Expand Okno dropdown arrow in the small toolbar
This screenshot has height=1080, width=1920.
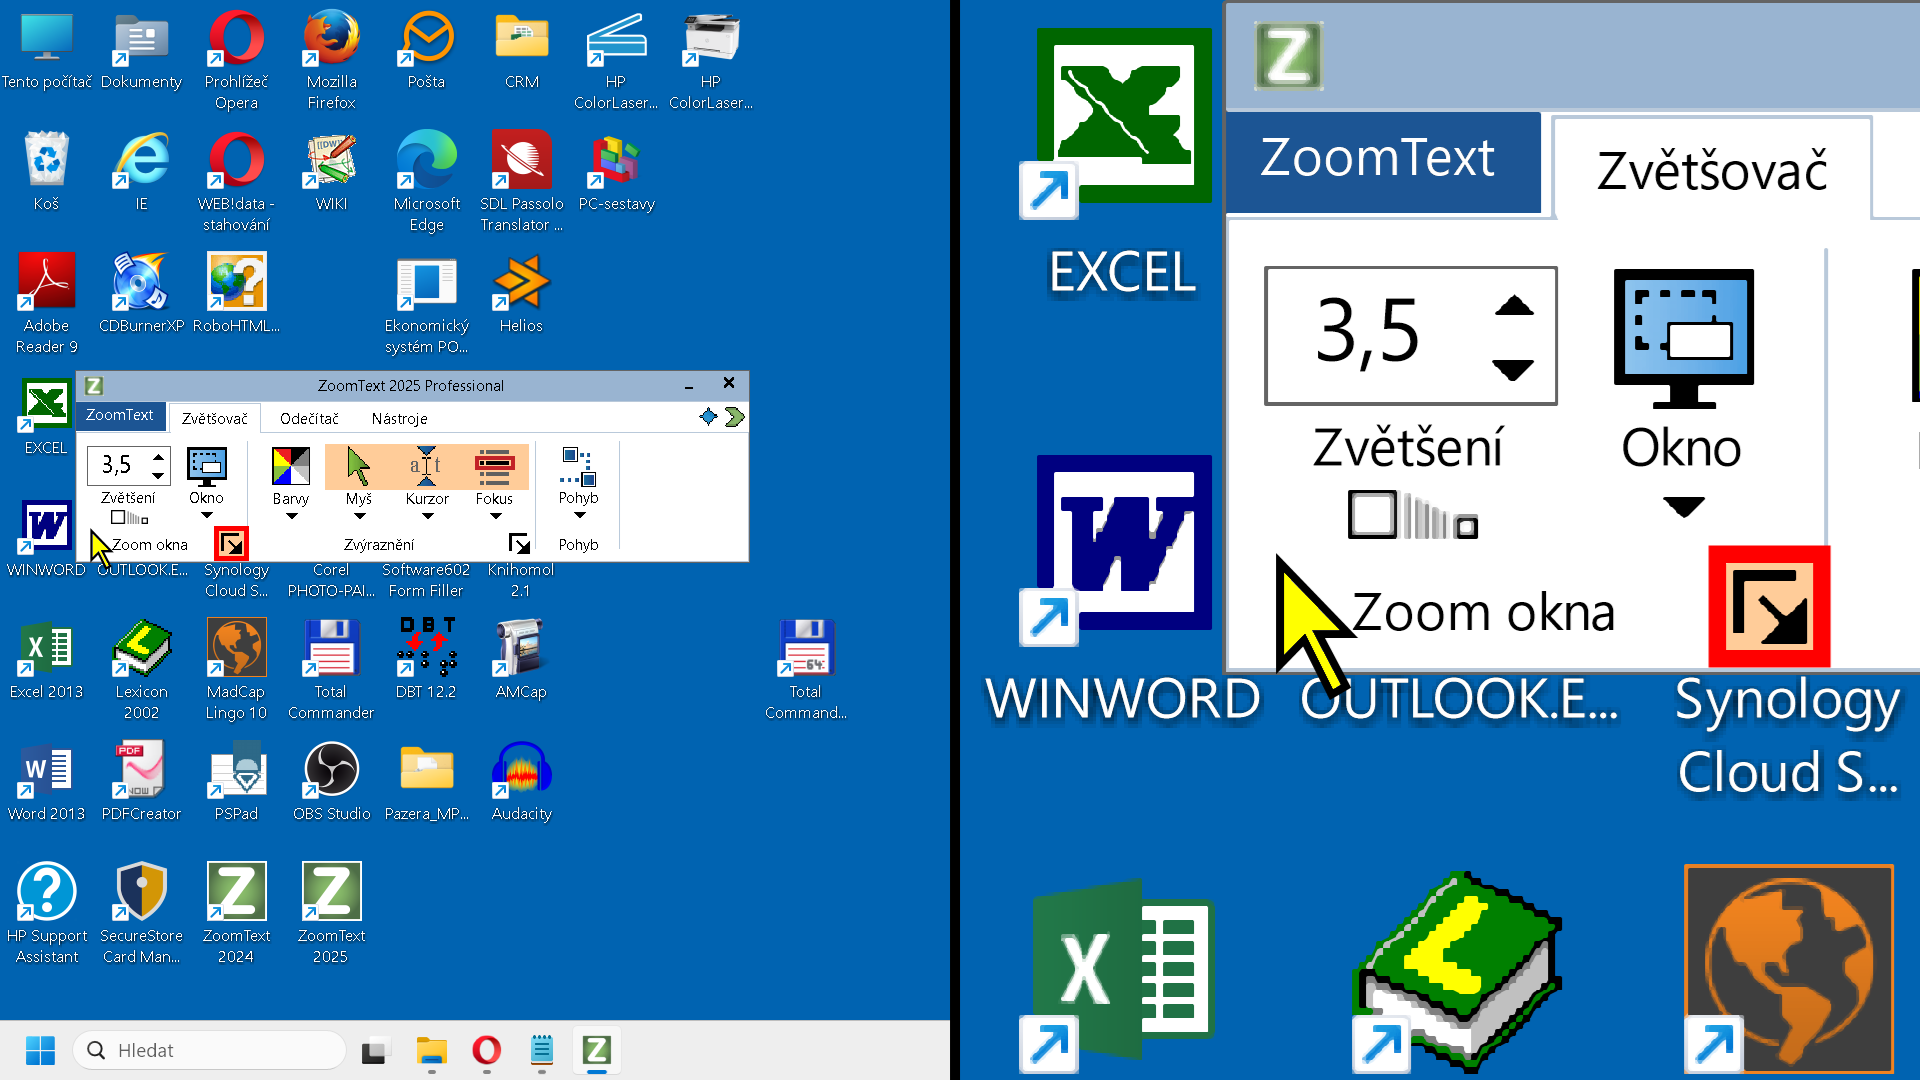(x=207, y=516)
